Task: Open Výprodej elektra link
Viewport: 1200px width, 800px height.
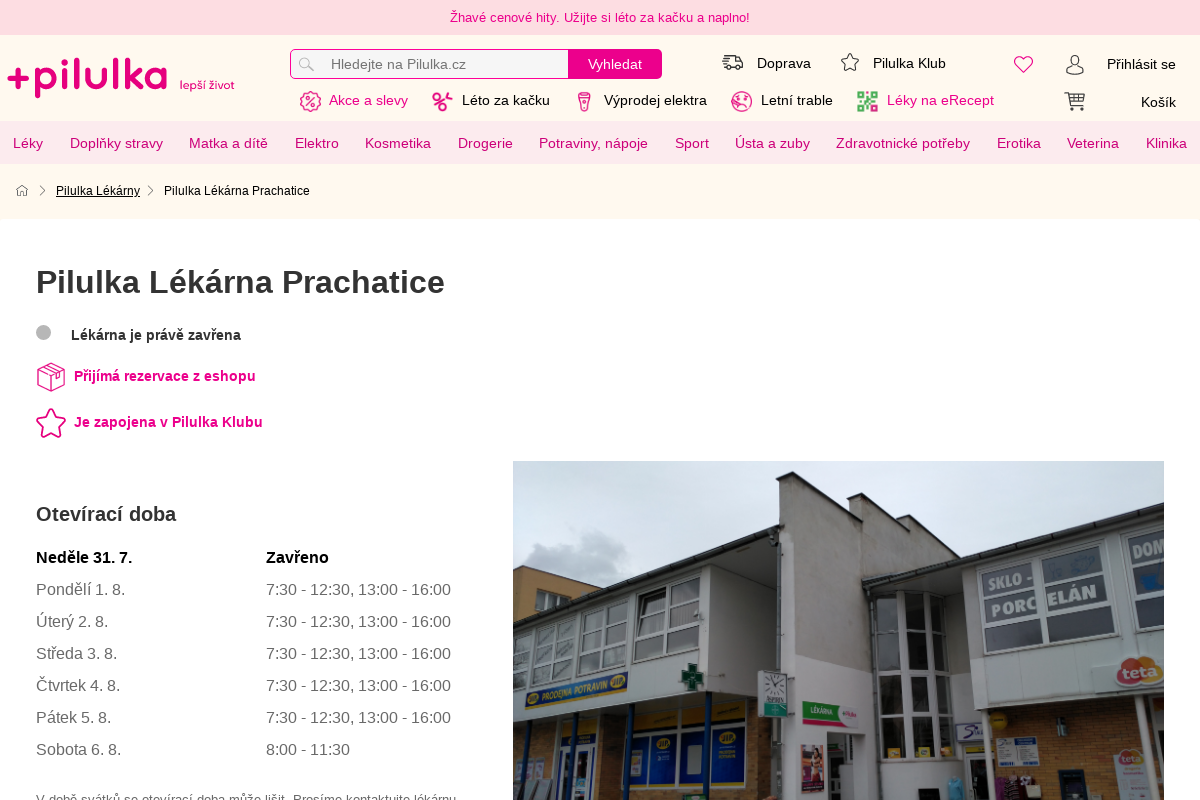Action: coord(655,100)
